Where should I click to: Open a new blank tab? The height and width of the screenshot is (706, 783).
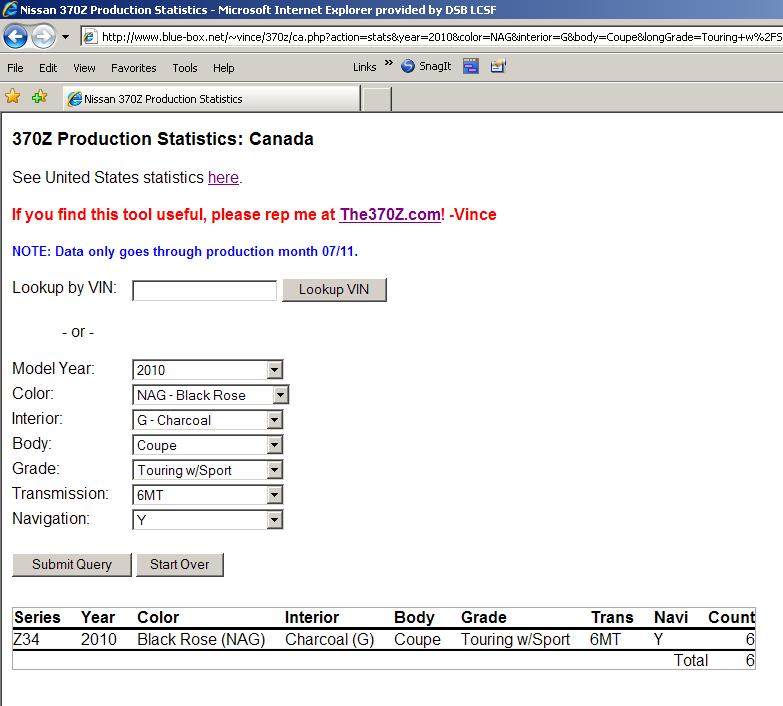coord(376,99)
